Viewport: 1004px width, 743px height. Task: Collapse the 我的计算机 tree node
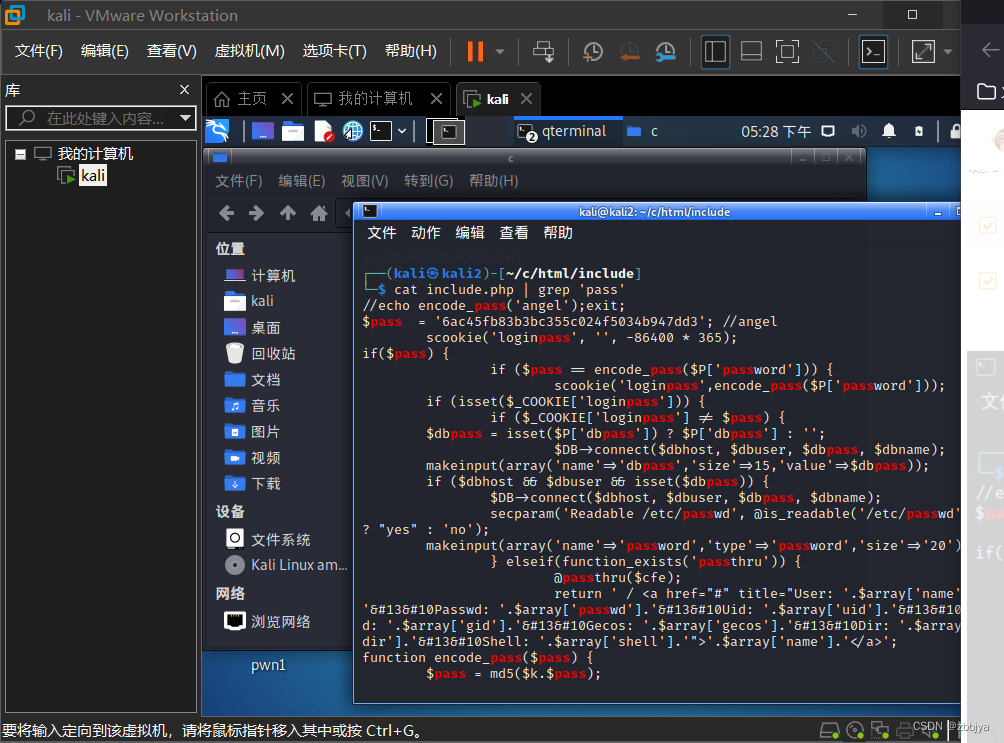pos(20,154)
